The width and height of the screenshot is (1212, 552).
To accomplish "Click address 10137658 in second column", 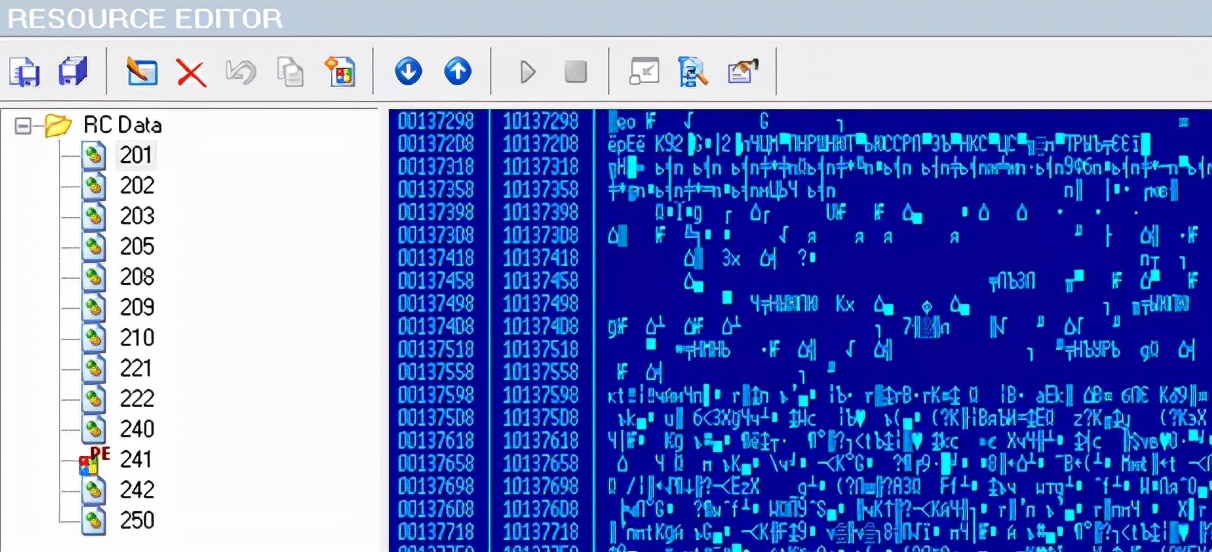I will click(x=540, y=464).
